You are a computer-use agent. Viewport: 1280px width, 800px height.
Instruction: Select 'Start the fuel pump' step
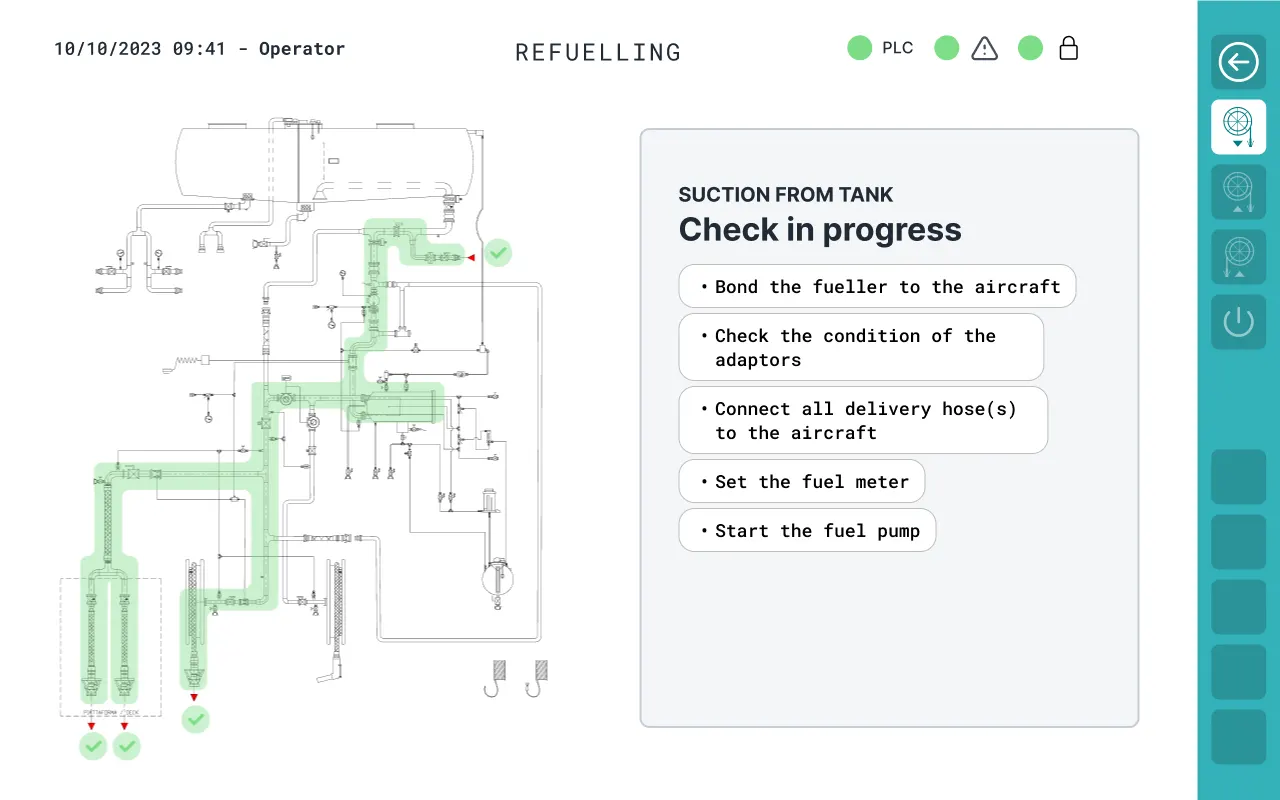point(807,531)
